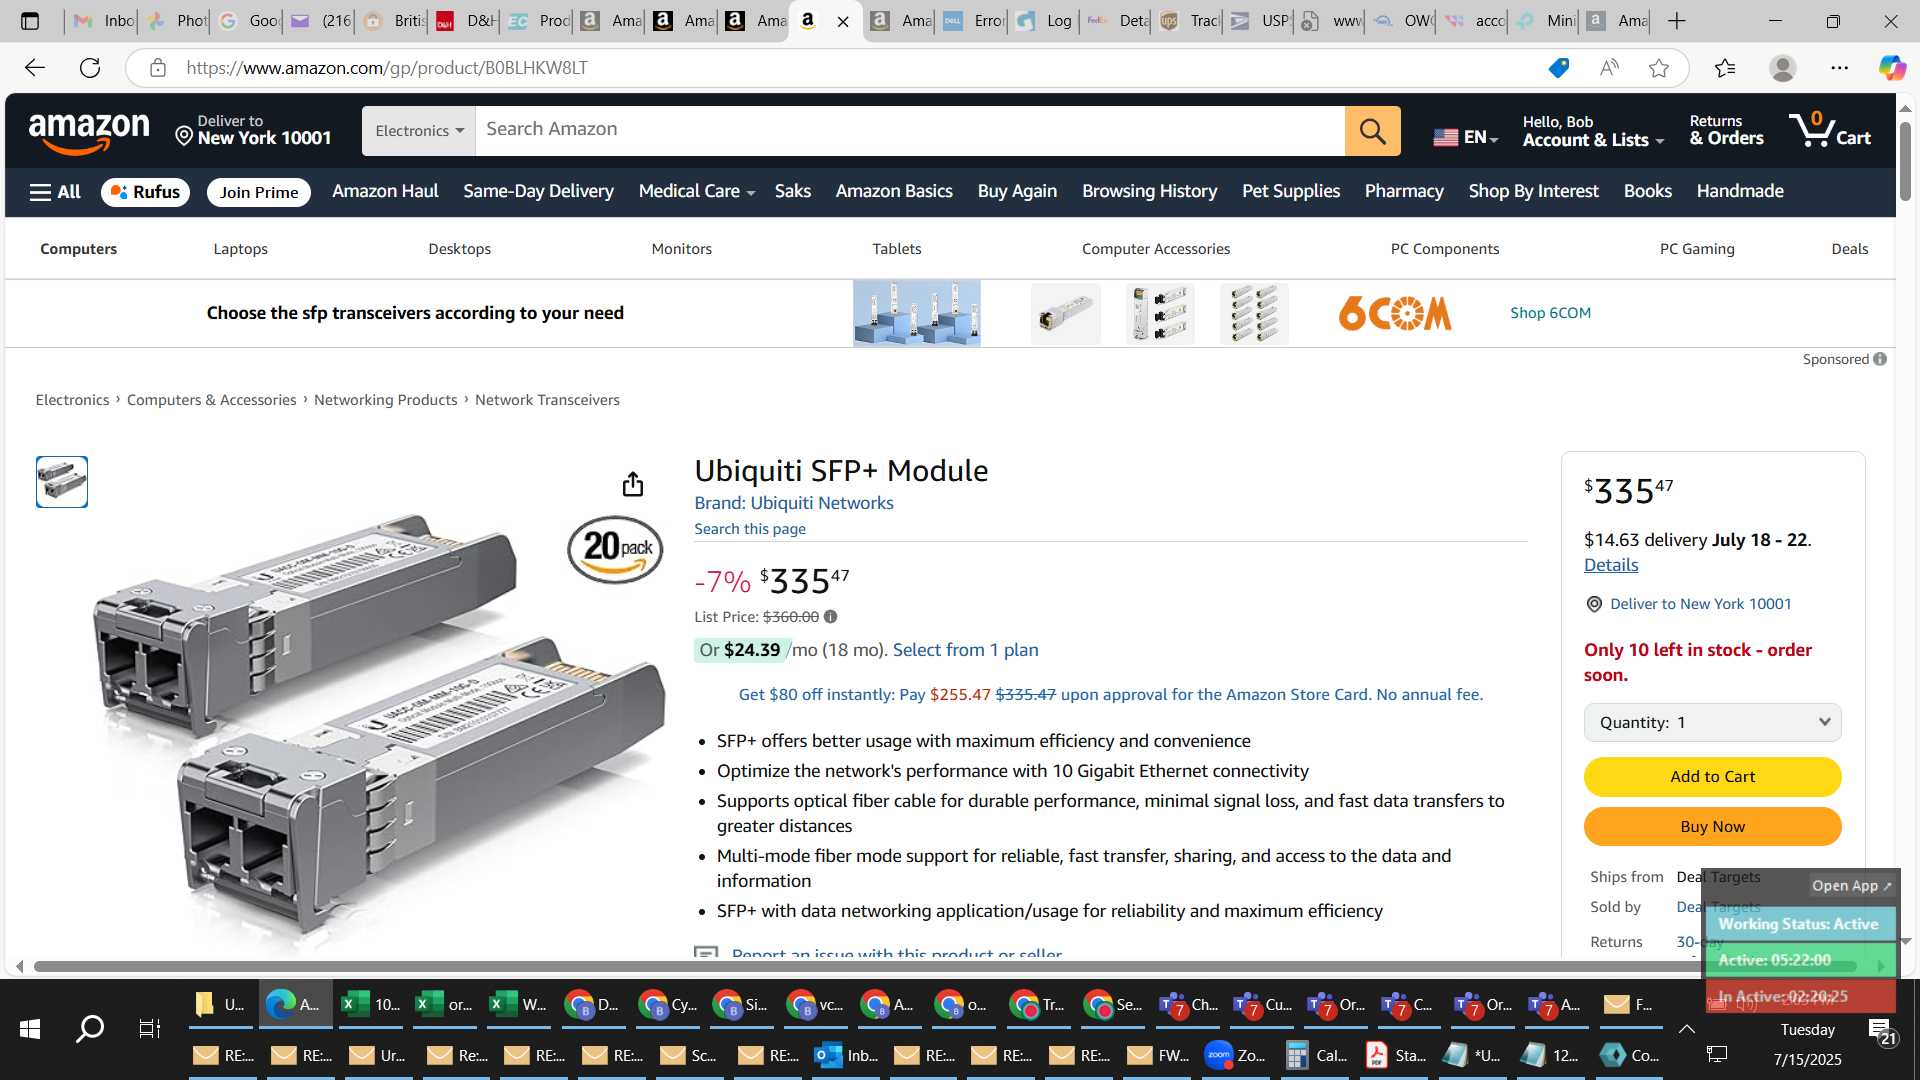Click the Amazon logo

pos(89,132)
